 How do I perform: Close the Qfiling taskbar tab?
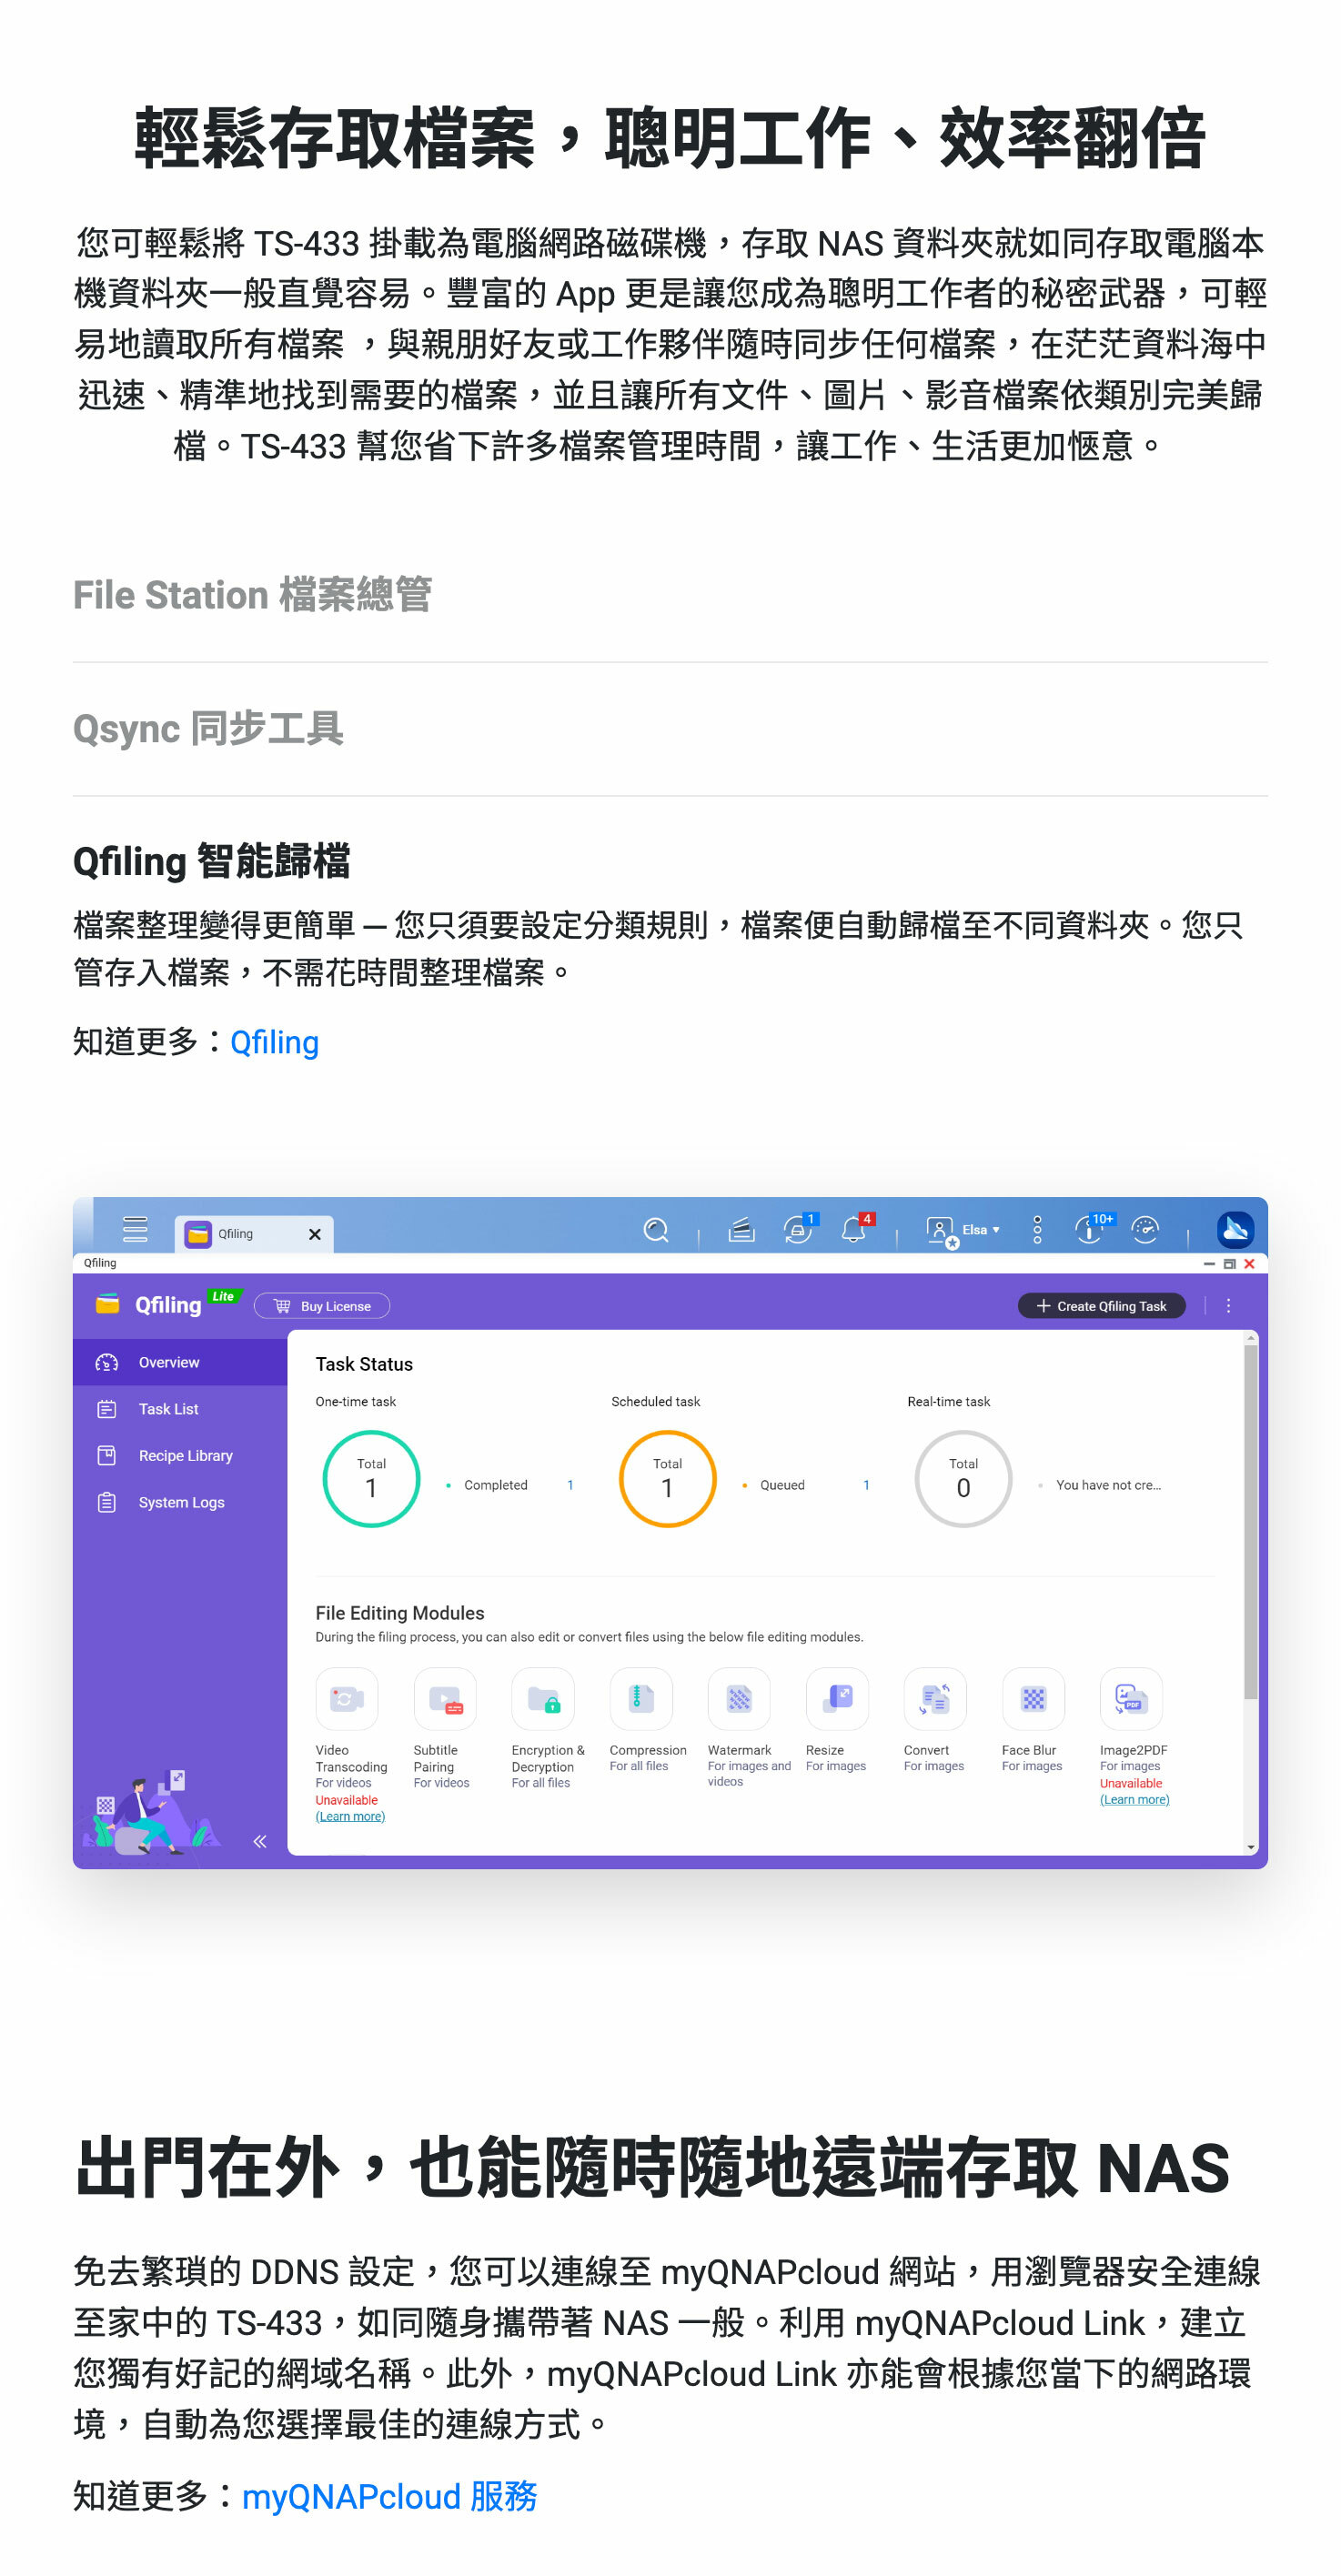[x=315, y=1234]
